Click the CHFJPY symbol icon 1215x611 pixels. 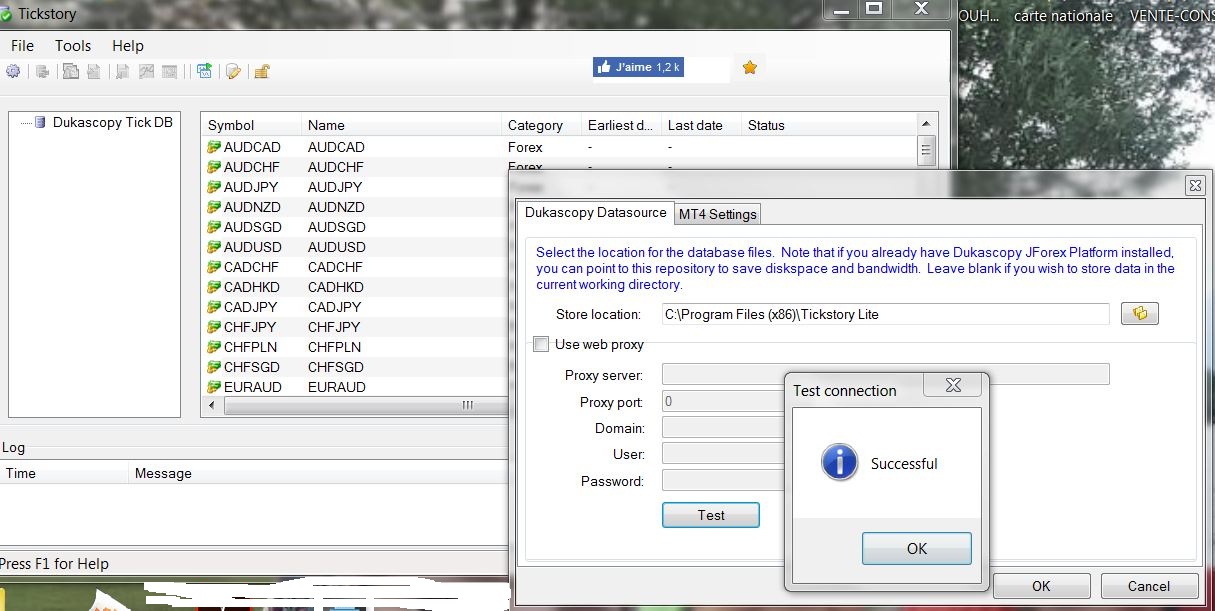pos(214,327)
